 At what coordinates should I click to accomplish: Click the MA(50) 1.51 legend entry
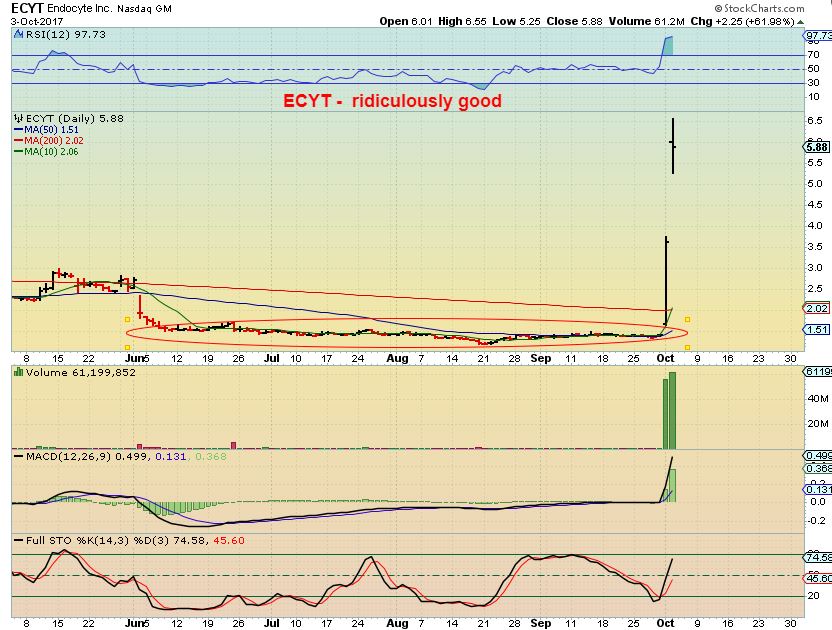click(51, 130)
